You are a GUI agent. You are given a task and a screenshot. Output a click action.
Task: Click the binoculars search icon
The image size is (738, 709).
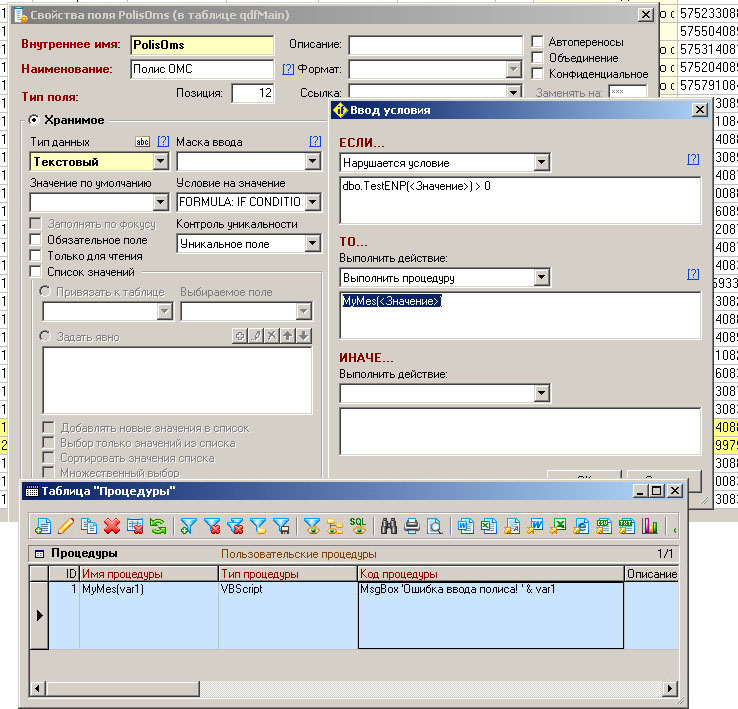(389, 524)
